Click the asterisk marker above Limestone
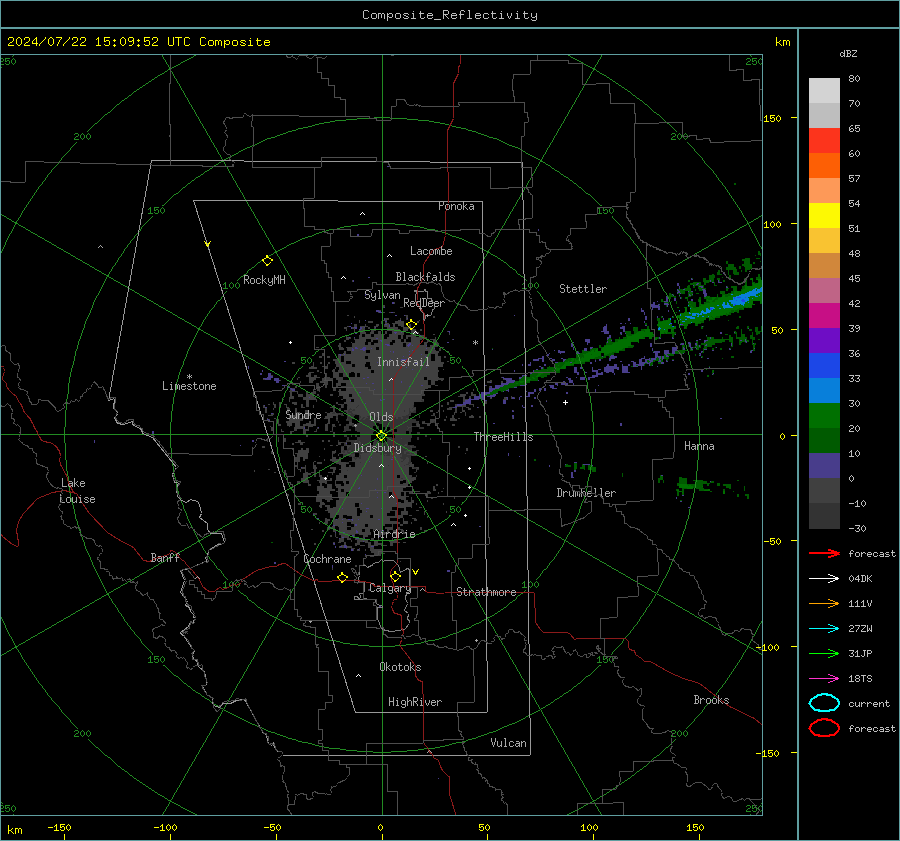 coord(189,377)
